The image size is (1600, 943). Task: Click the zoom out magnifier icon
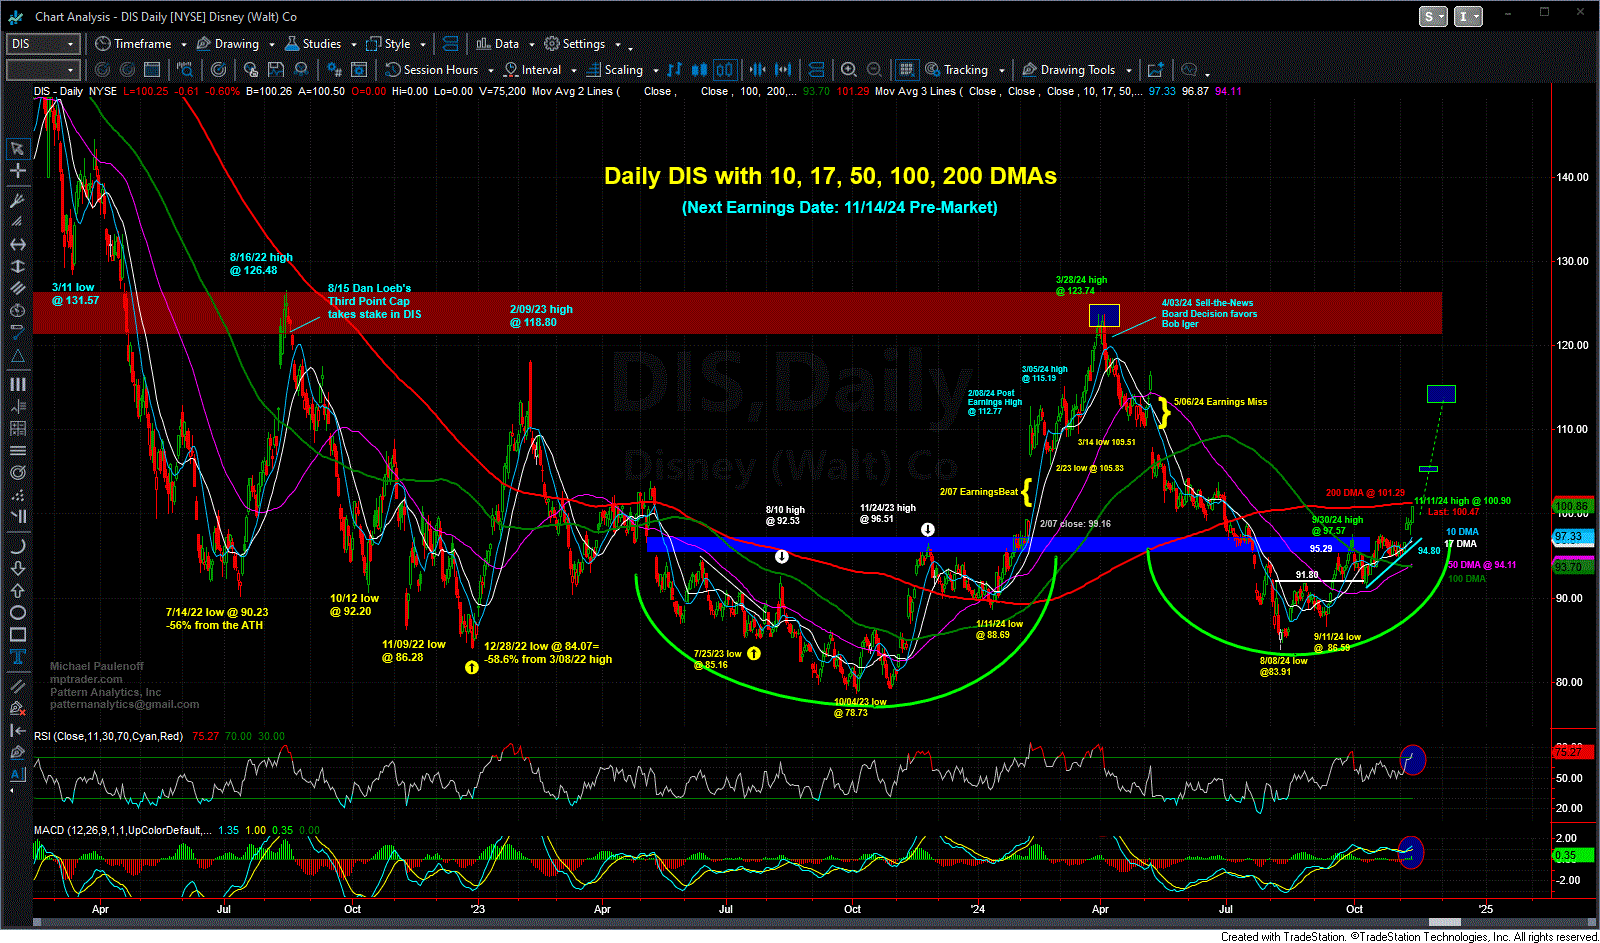874,70
